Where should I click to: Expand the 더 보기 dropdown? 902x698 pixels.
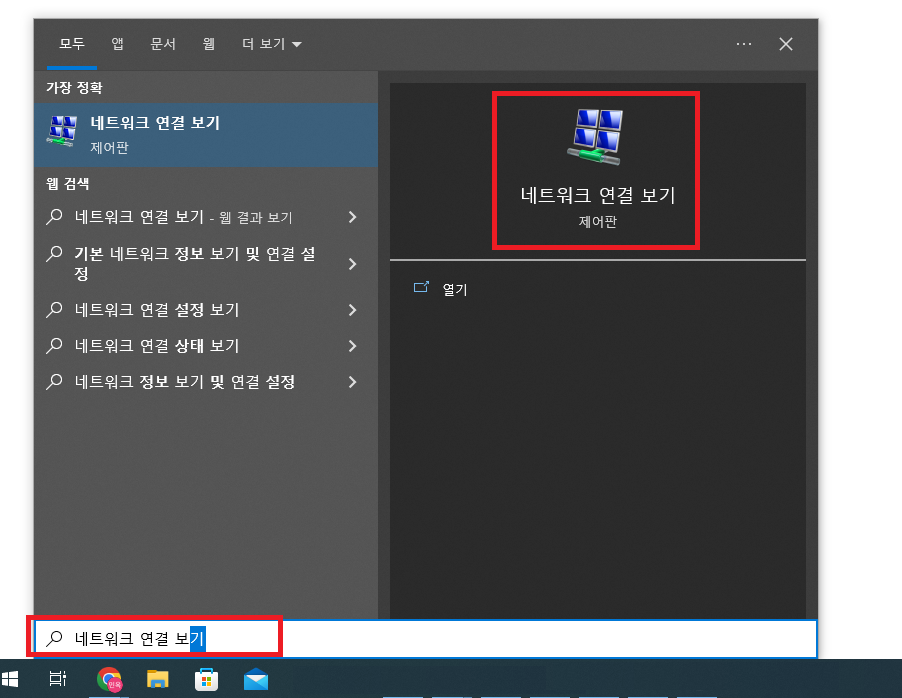click(271, 44)
